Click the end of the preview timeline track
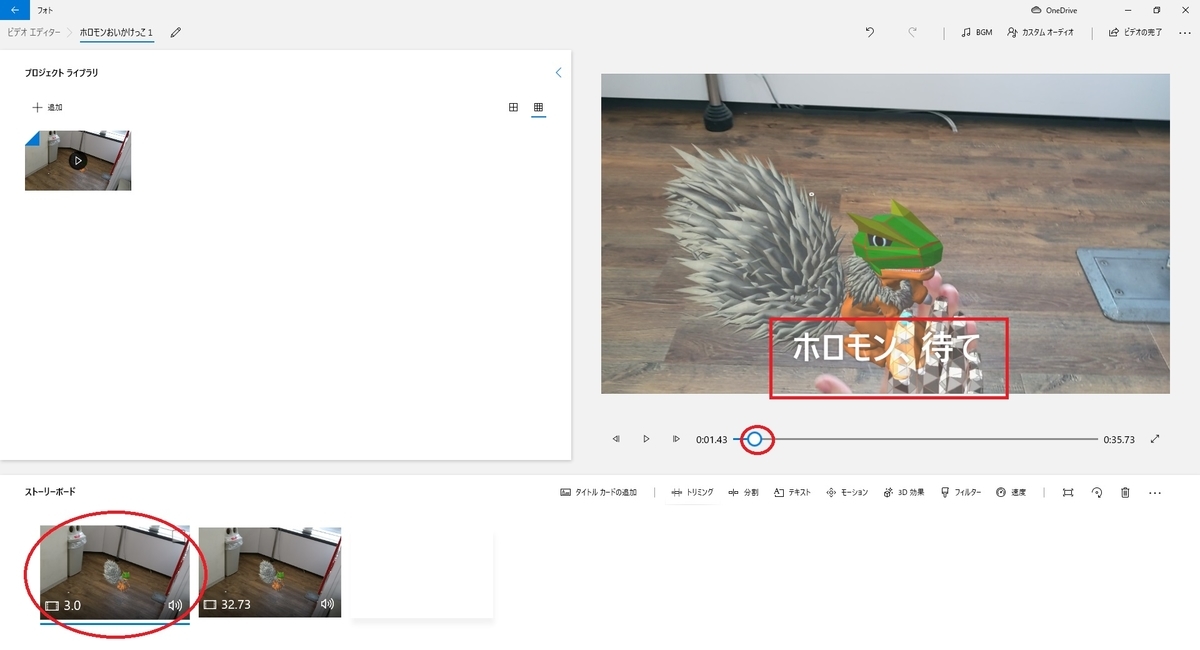Viewport: 1200px width, 650px height. [x=1096, y=438]
